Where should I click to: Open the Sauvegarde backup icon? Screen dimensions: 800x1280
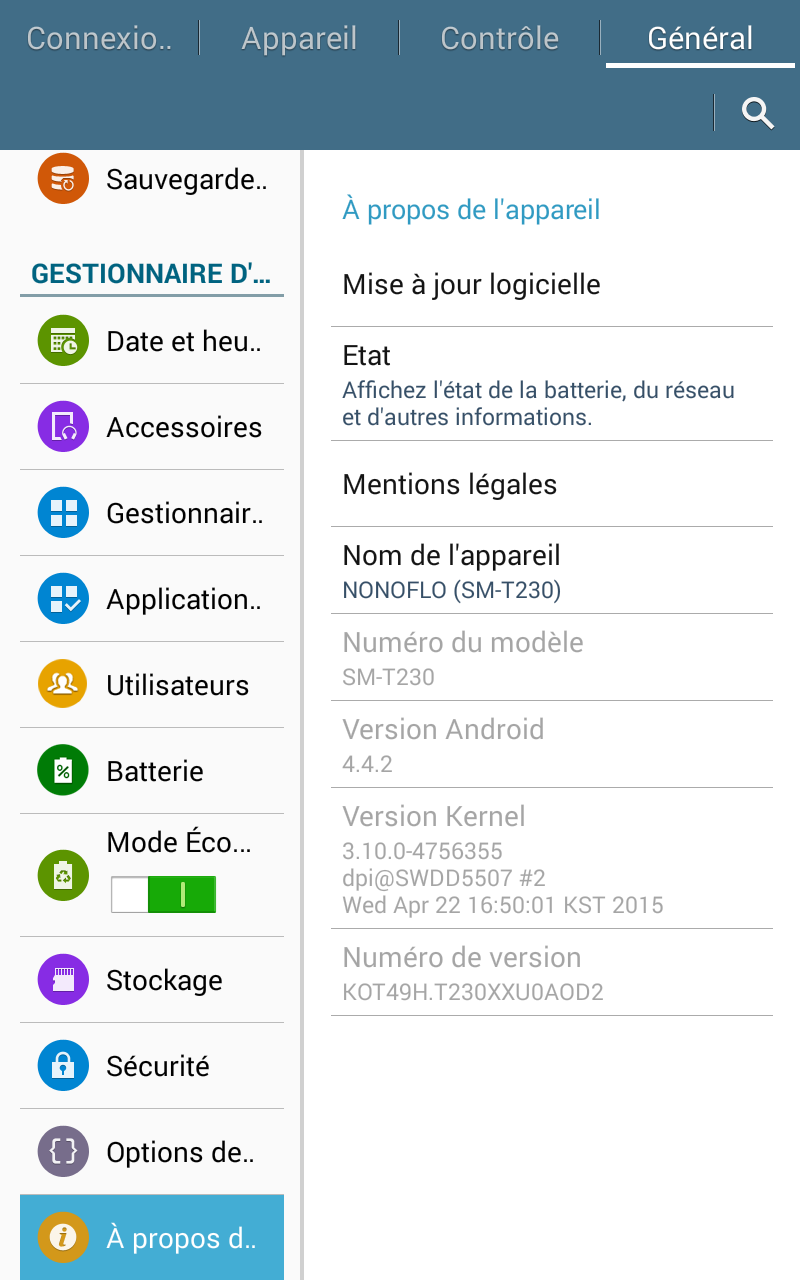63,179
